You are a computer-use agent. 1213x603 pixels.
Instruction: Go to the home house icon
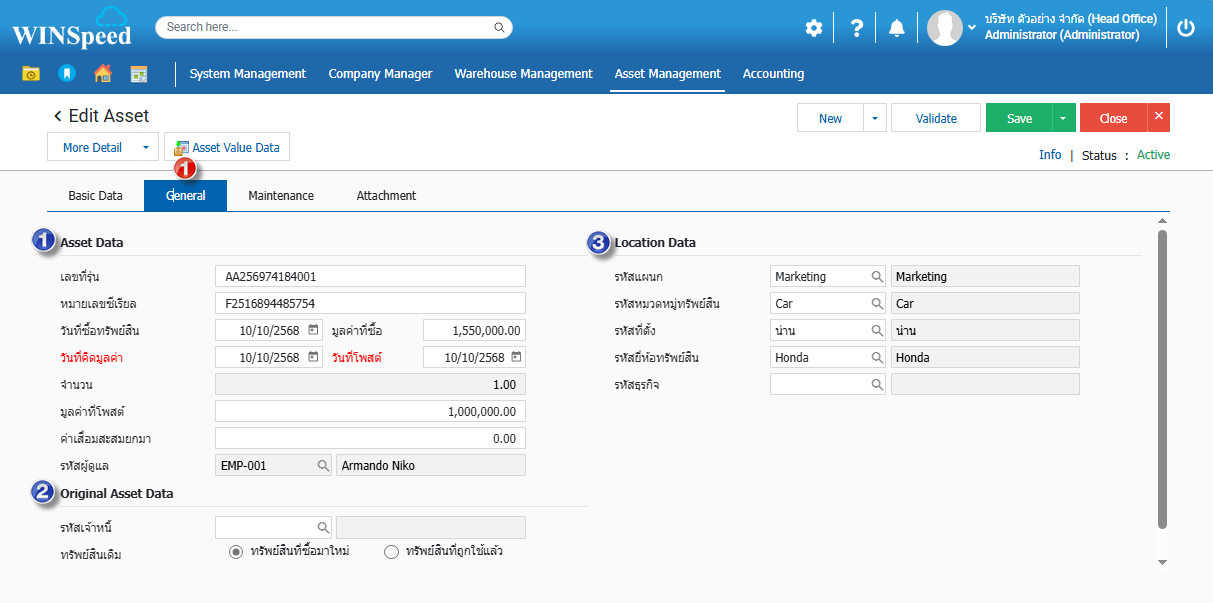click(x=102, y=74)
